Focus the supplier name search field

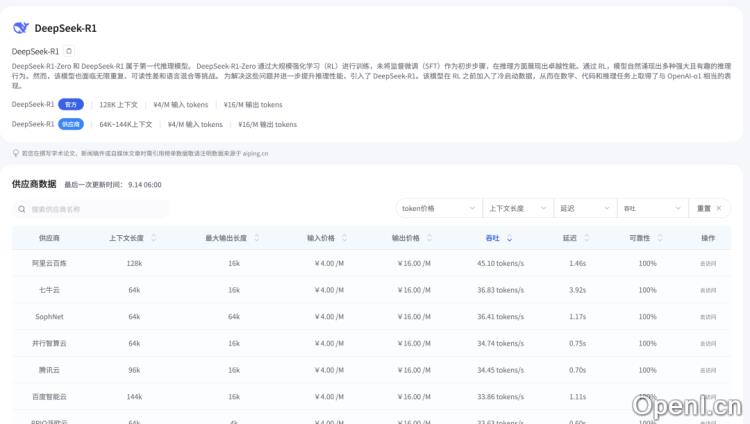[91, 209]
